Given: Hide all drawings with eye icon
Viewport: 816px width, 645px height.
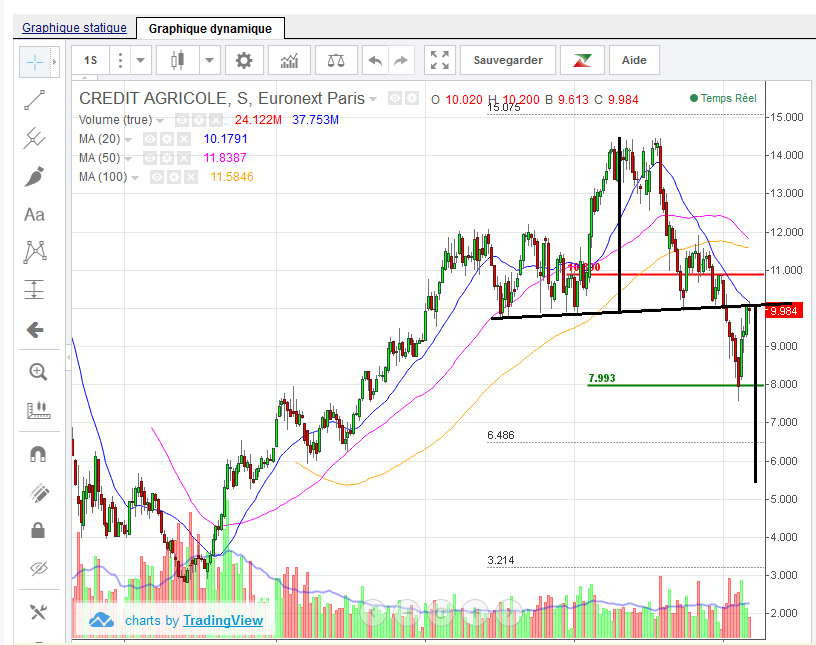Looking at the screenshot, I should coord(38,569).
